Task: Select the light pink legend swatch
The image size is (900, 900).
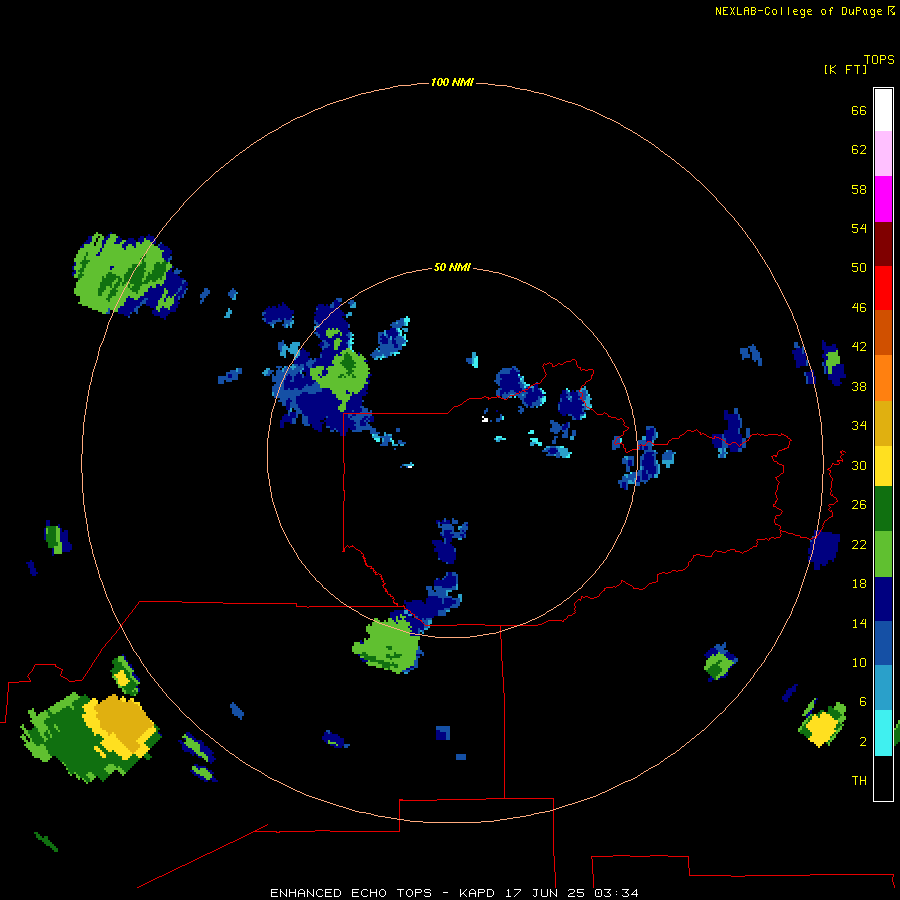Action: (883, 154)
